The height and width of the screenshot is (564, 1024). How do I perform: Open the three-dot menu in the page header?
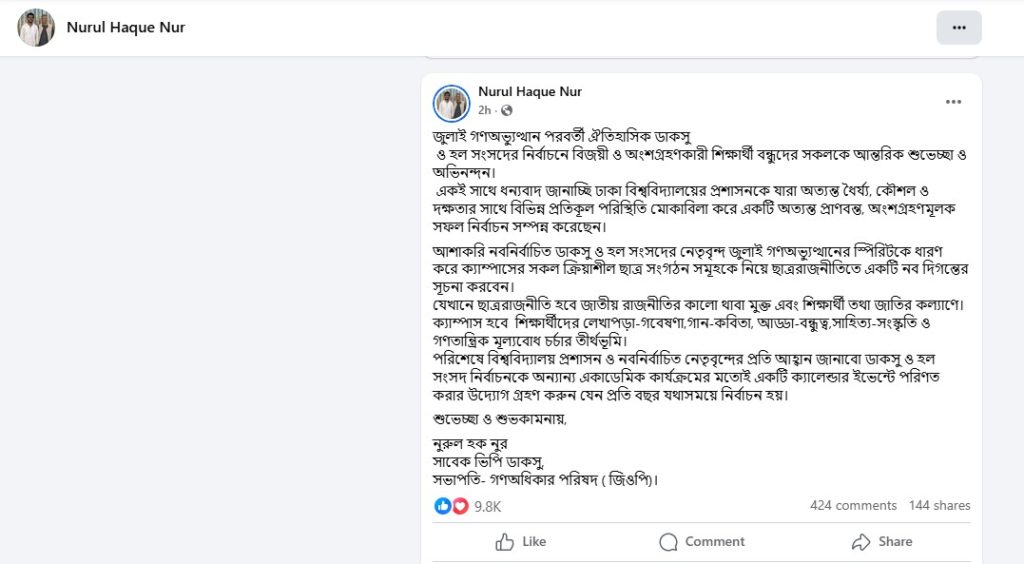[x=959, y=28]
